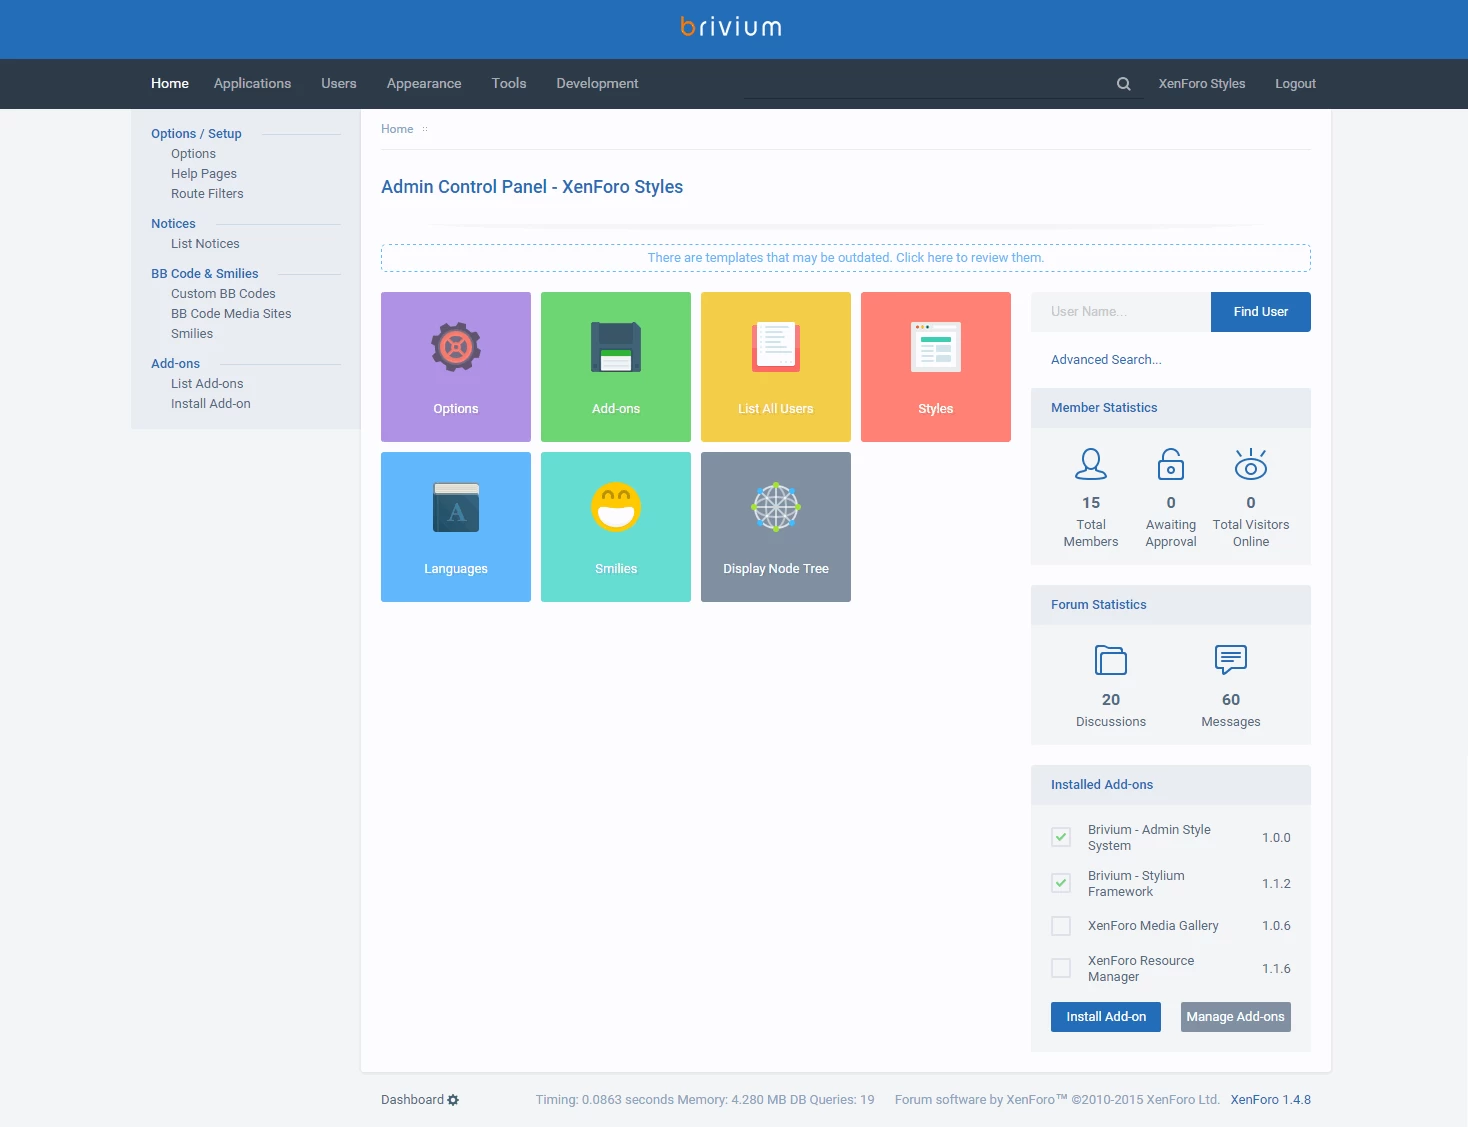Click the Install Add-on button

click(1106, 1017)
